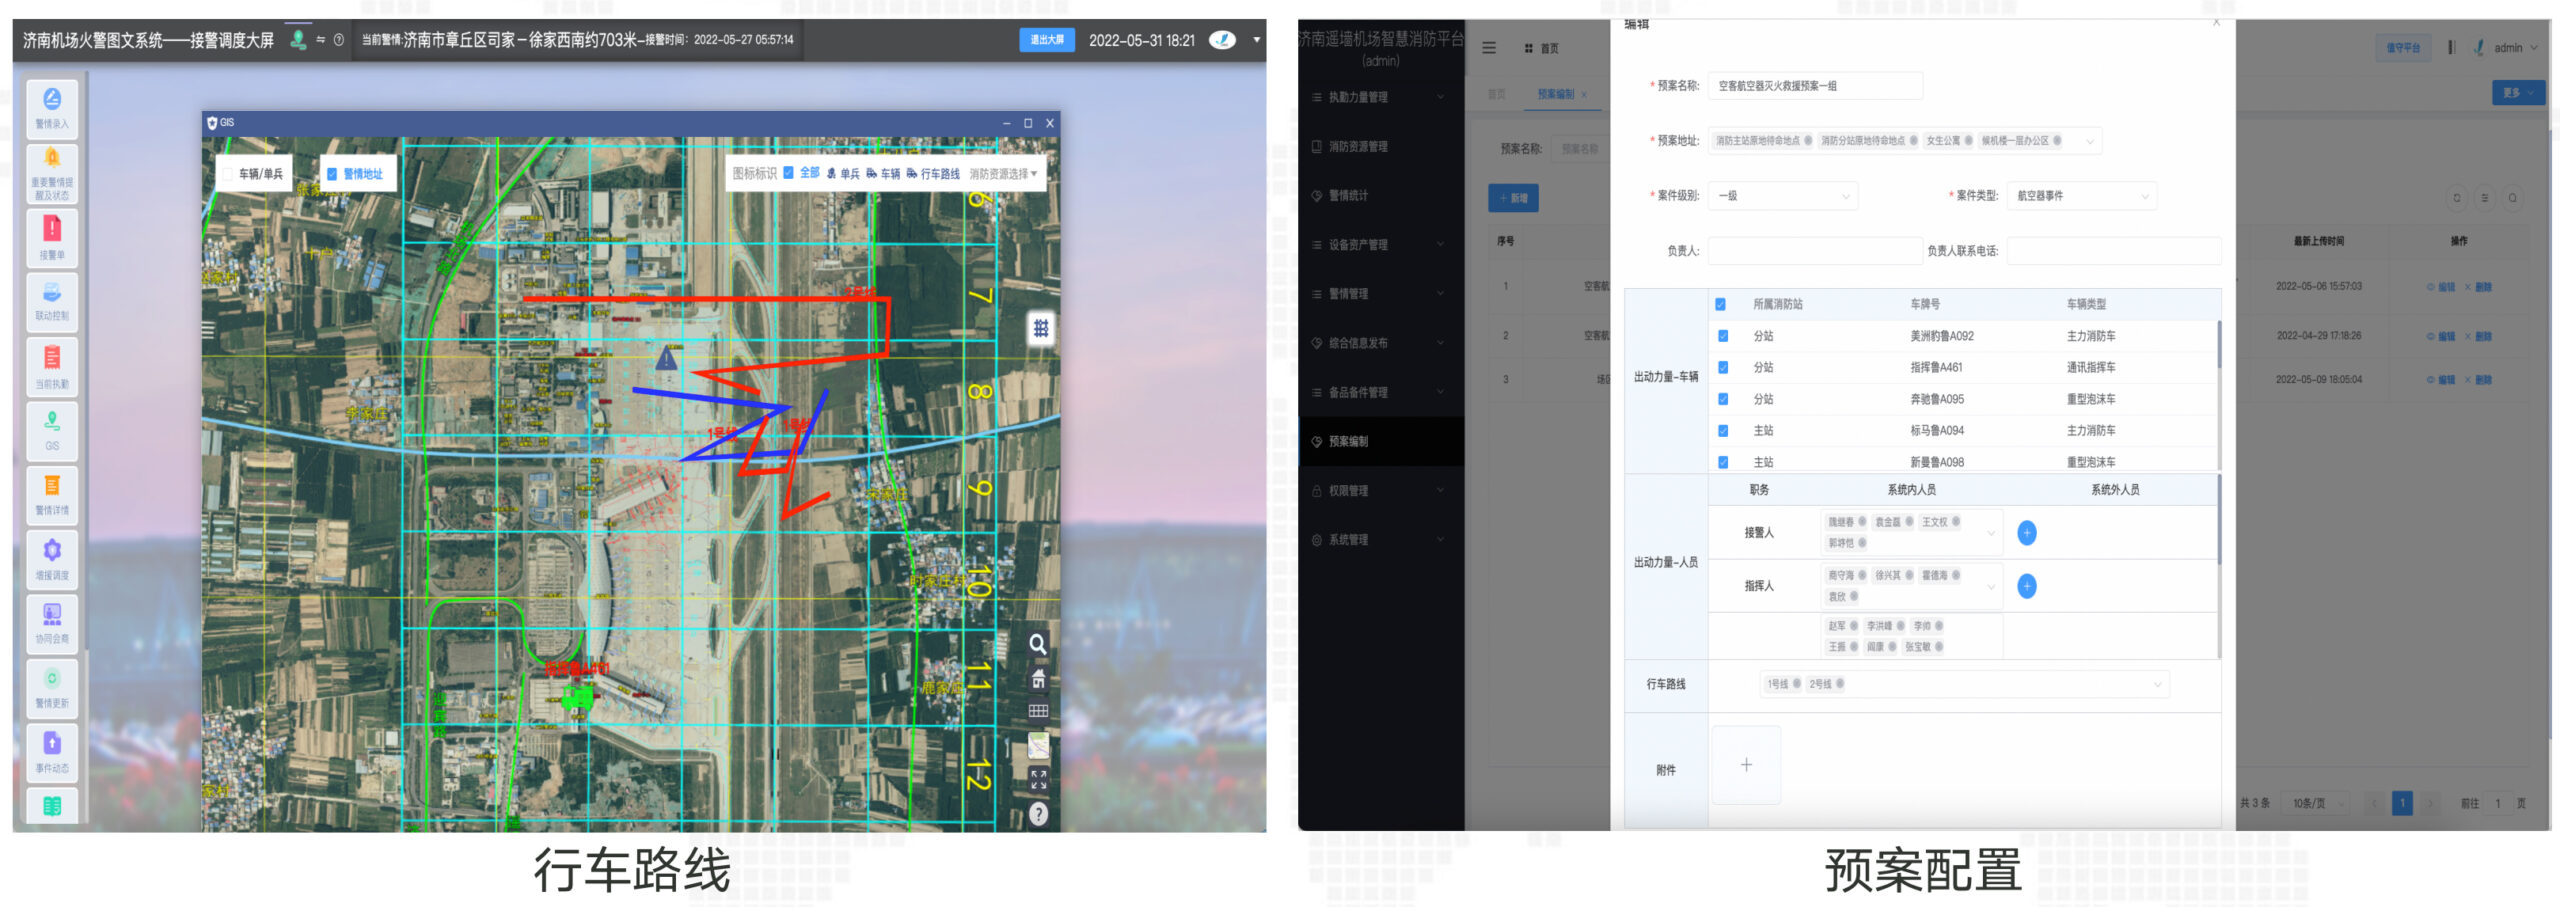Open the 接警单 sidebar icon

point(52,238)
